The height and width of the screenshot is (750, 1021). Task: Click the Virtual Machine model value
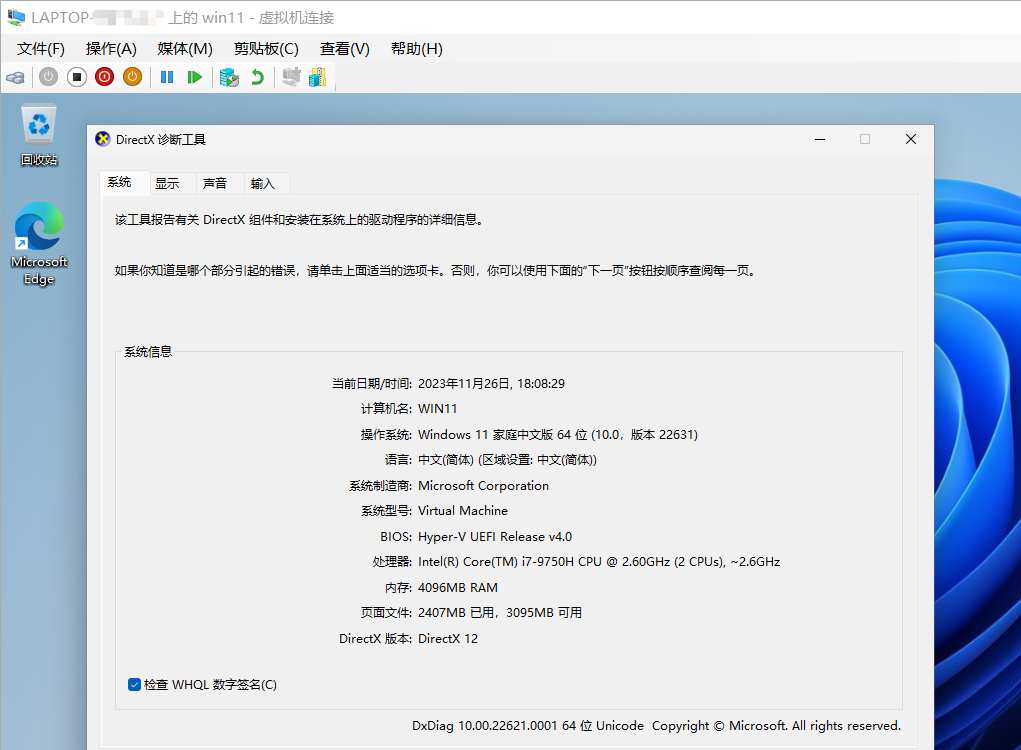pos(463,511)
